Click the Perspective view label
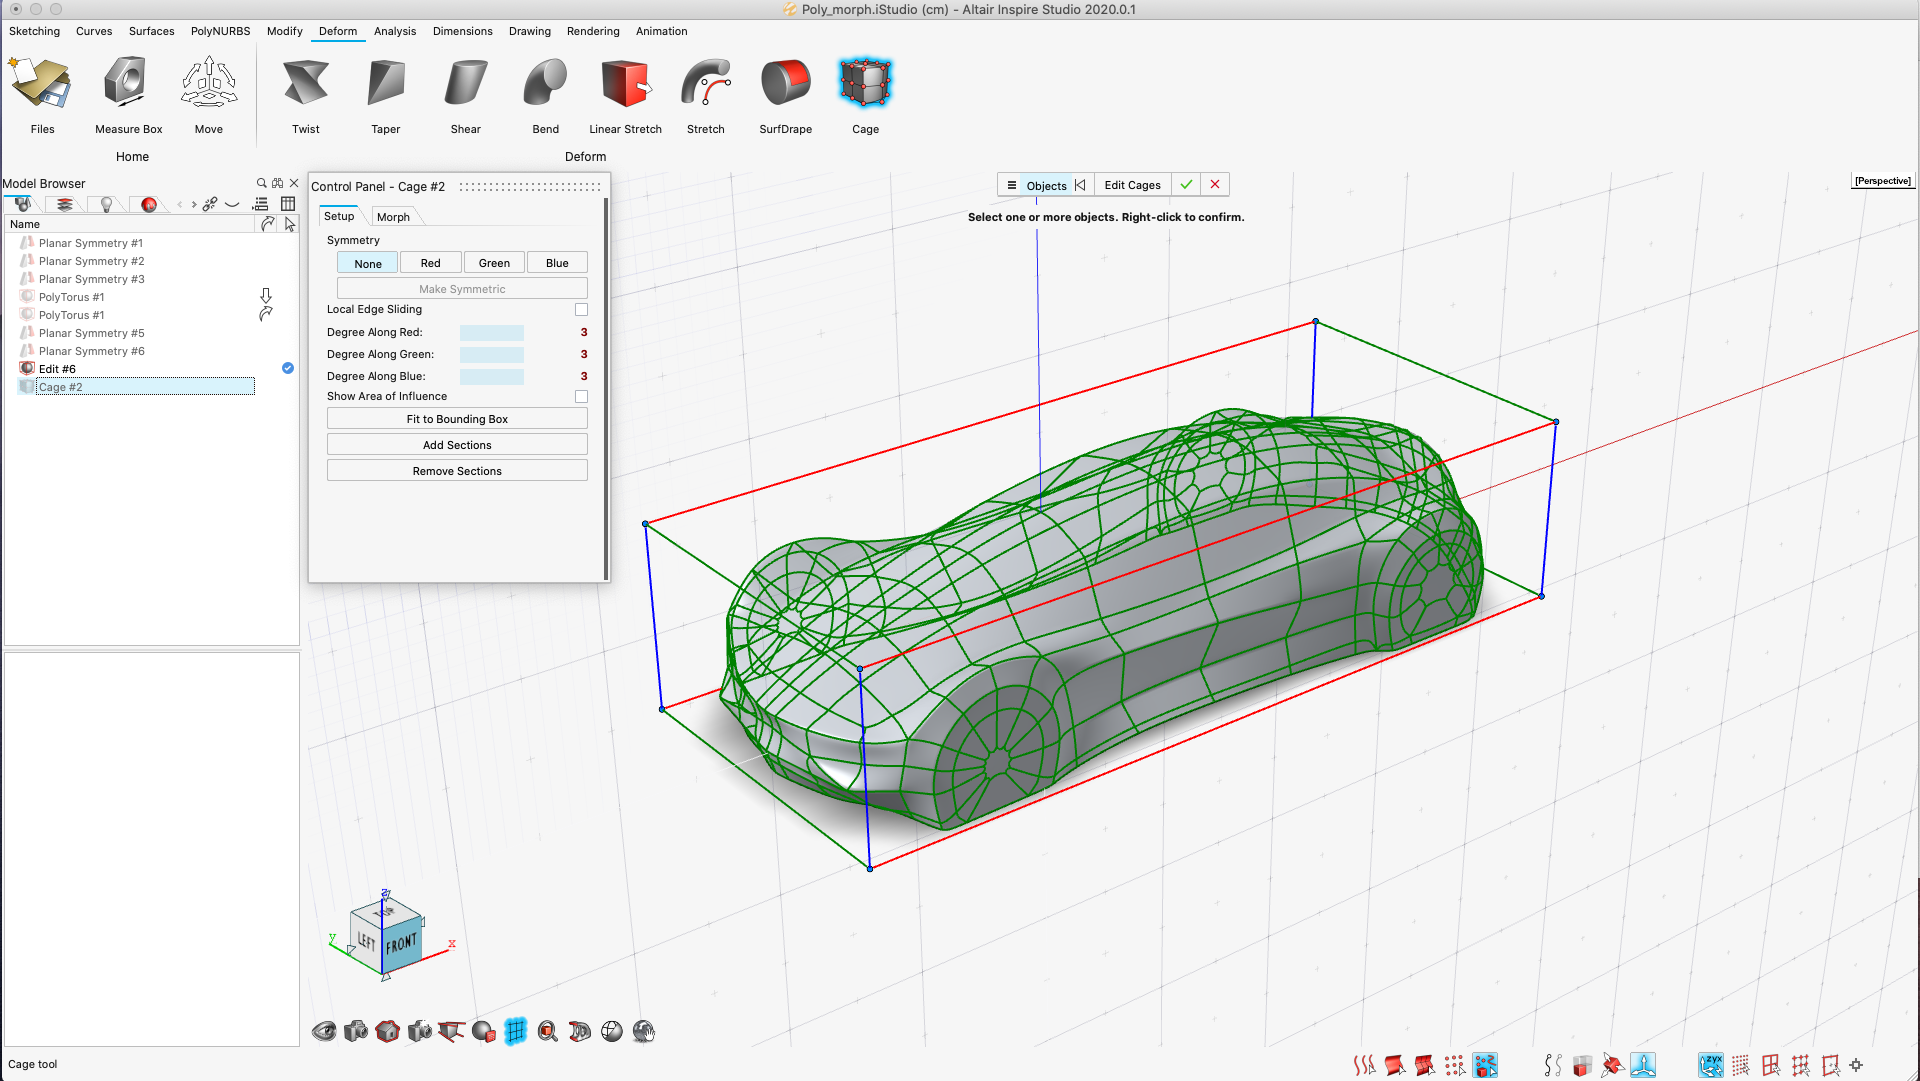1920x1081 pixels. (1882, 181)
